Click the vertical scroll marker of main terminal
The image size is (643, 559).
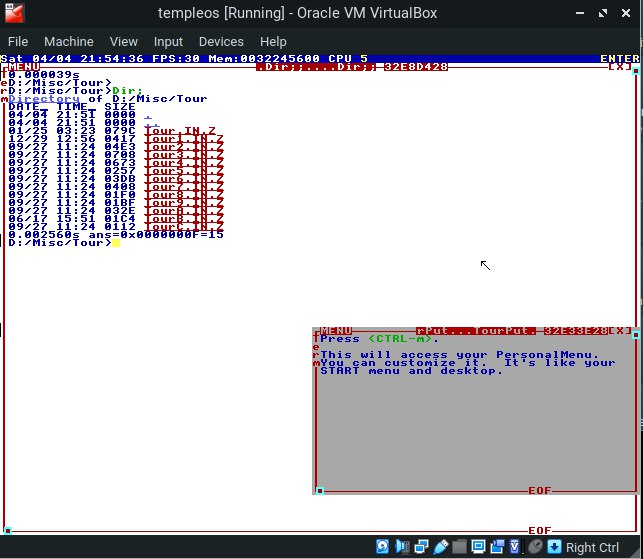point(636,71)
